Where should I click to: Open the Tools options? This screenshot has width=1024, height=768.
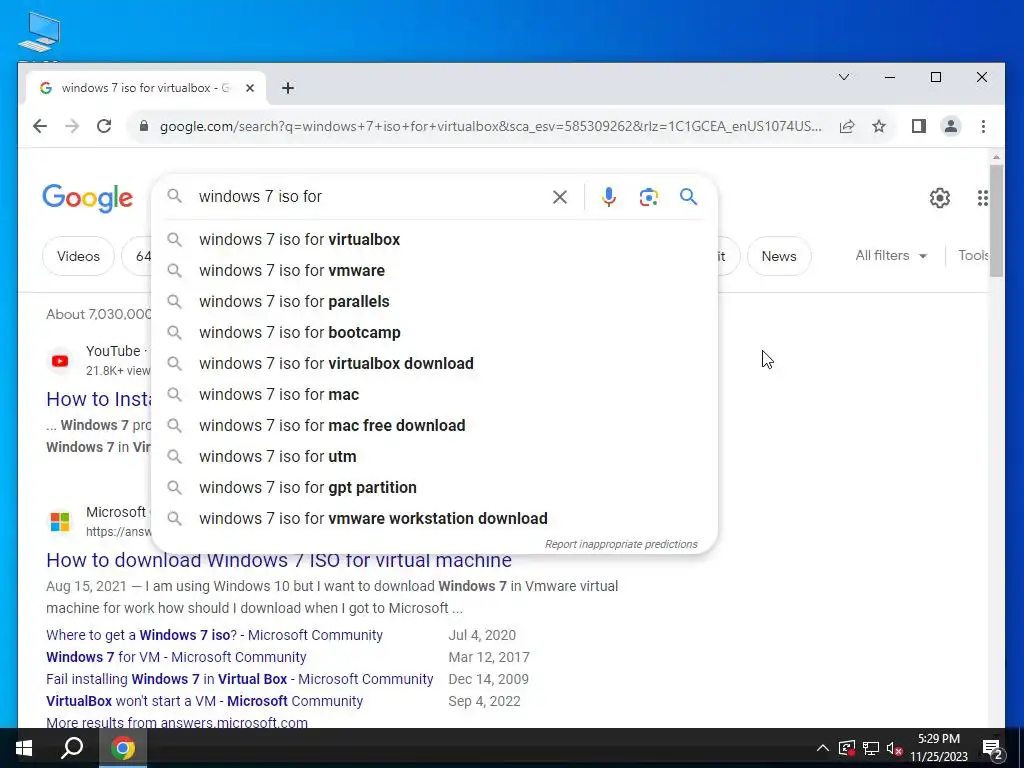click(x=974, y=255)
